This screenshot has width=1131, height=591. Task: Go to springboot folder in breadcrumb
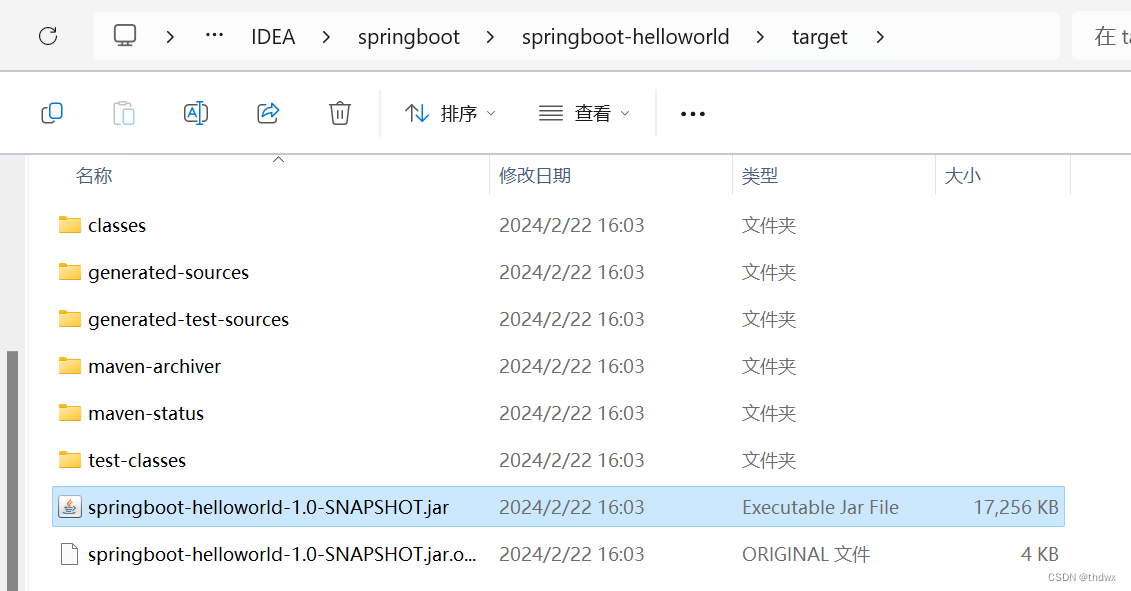408,37
